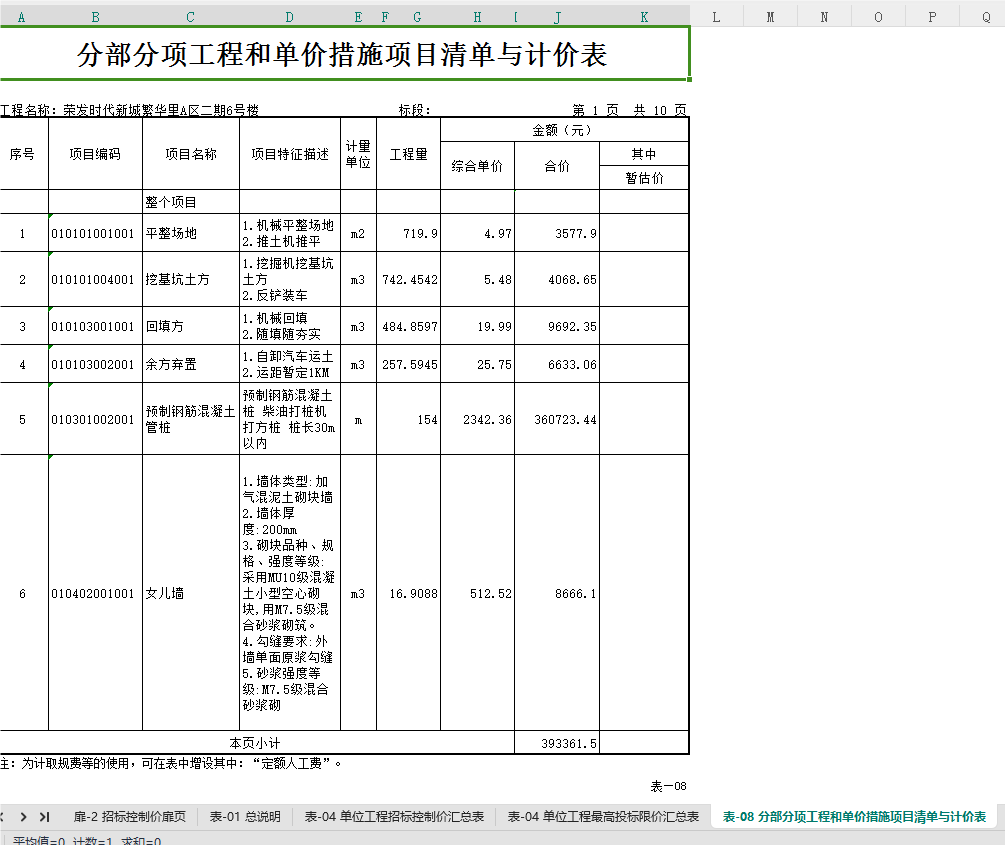
Task: Click the m2 unit cell
Action: 358,233
